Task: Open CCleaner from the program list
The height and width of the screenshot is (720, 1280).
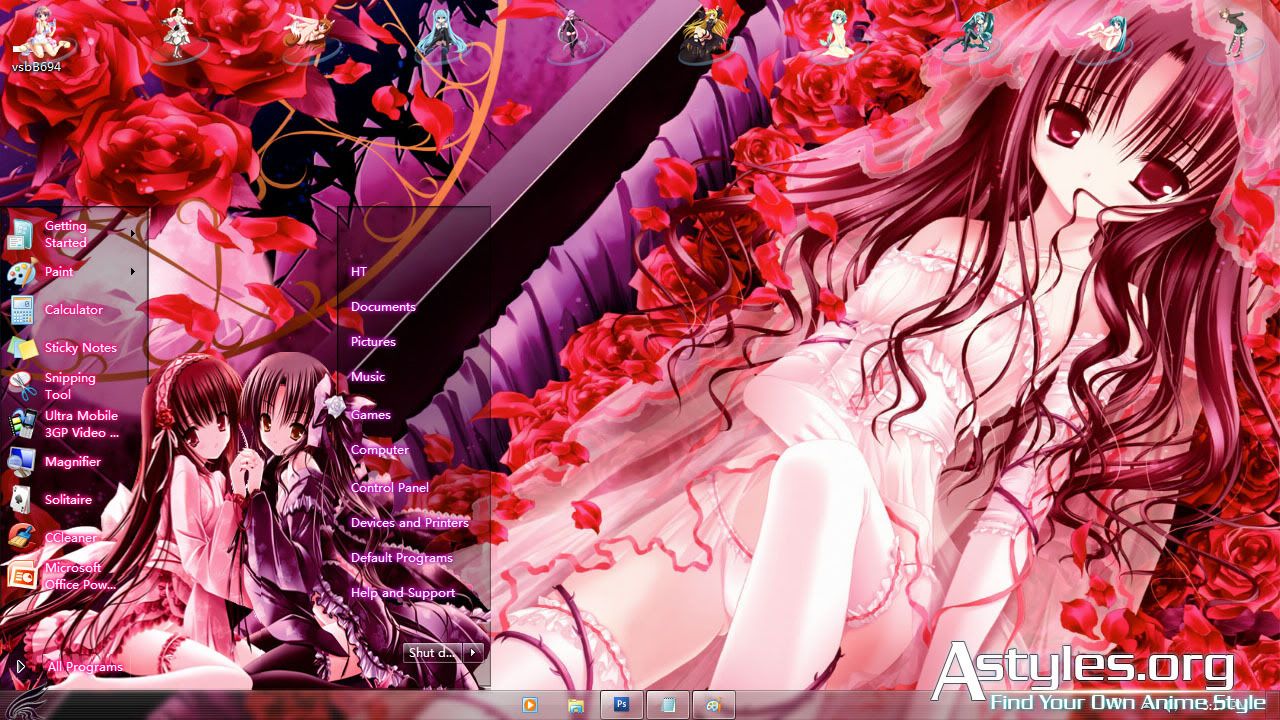Action: [x=69, y=538]
